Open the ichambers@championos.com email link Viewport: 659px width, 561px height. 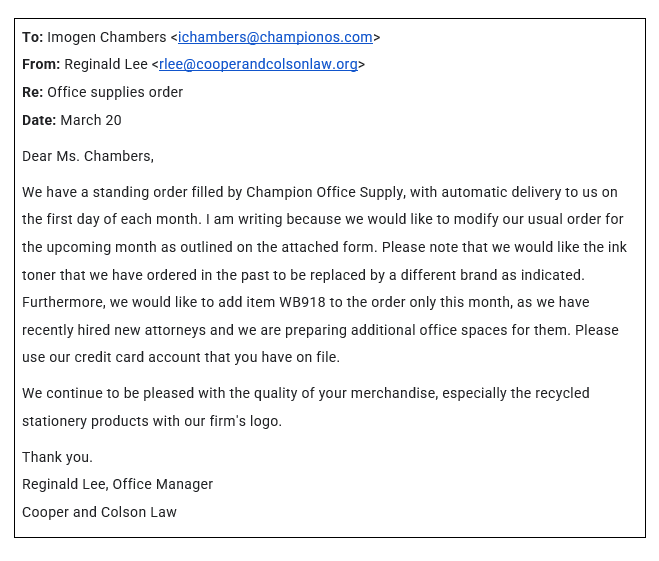coord(275,37)
